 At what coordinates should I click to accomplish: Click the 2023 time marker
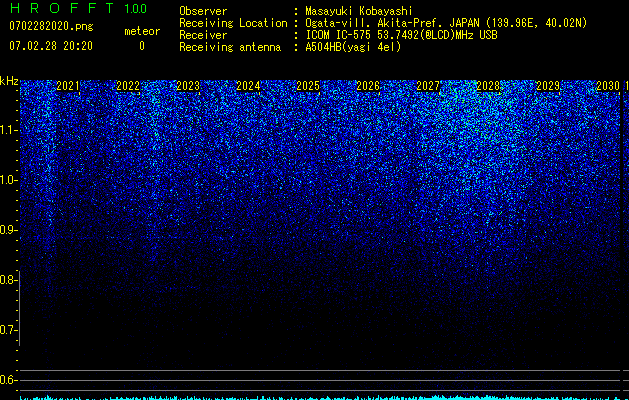click(x=188, y=86)
